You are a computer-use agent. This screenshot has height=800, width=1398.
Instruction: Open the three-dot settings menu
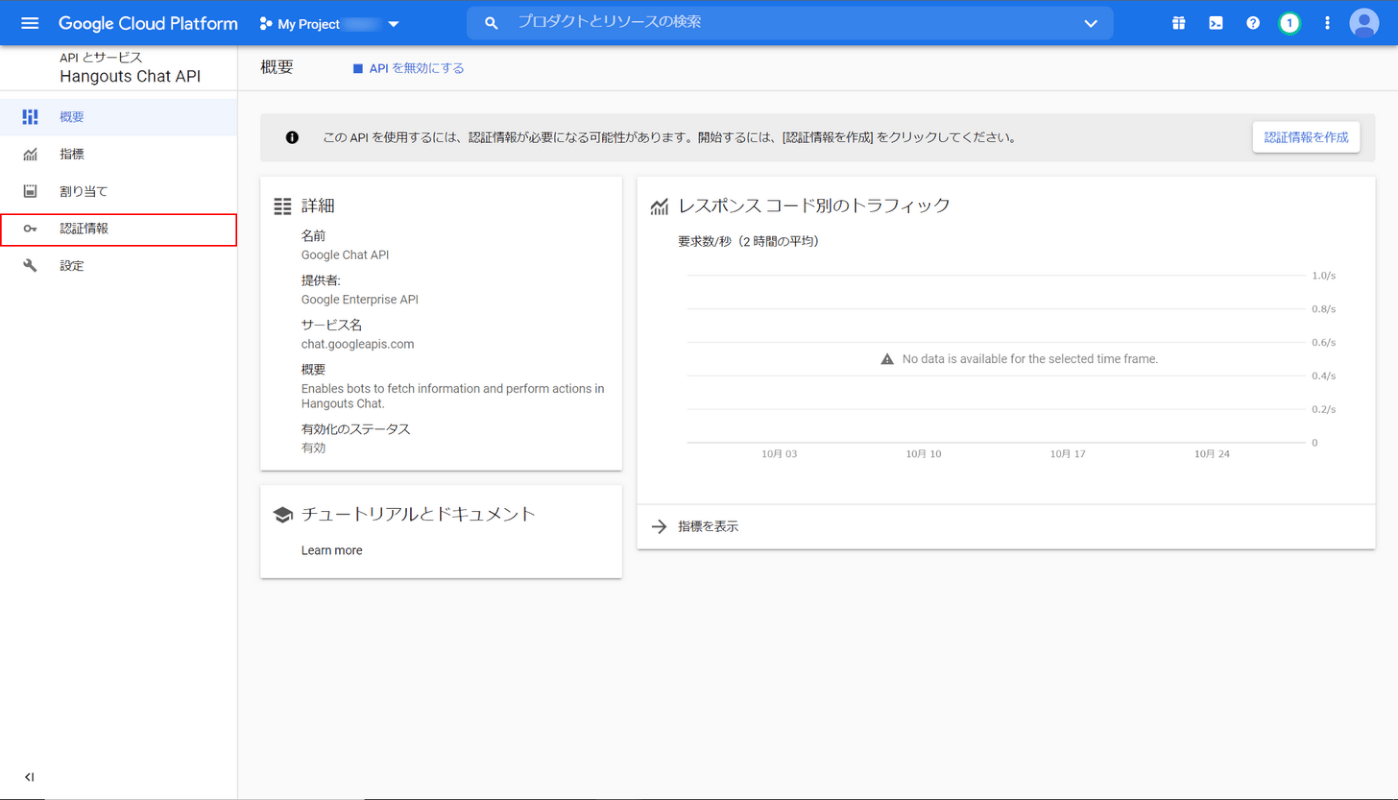pos(1327,23)
